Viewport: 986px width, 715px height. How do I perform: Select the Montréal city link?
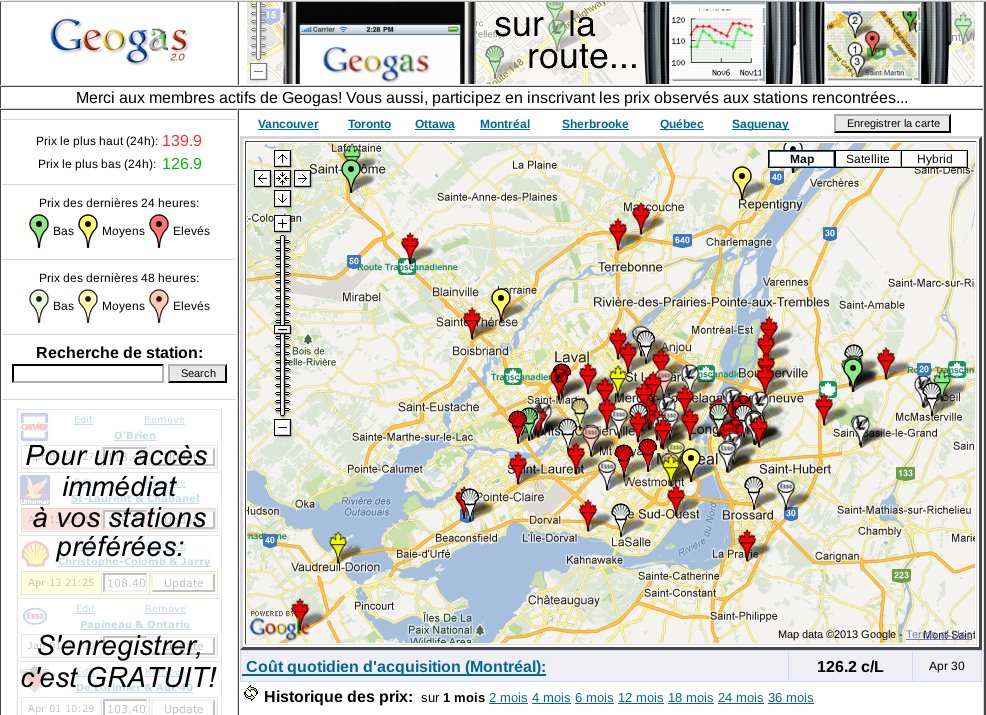coord(505,124)
